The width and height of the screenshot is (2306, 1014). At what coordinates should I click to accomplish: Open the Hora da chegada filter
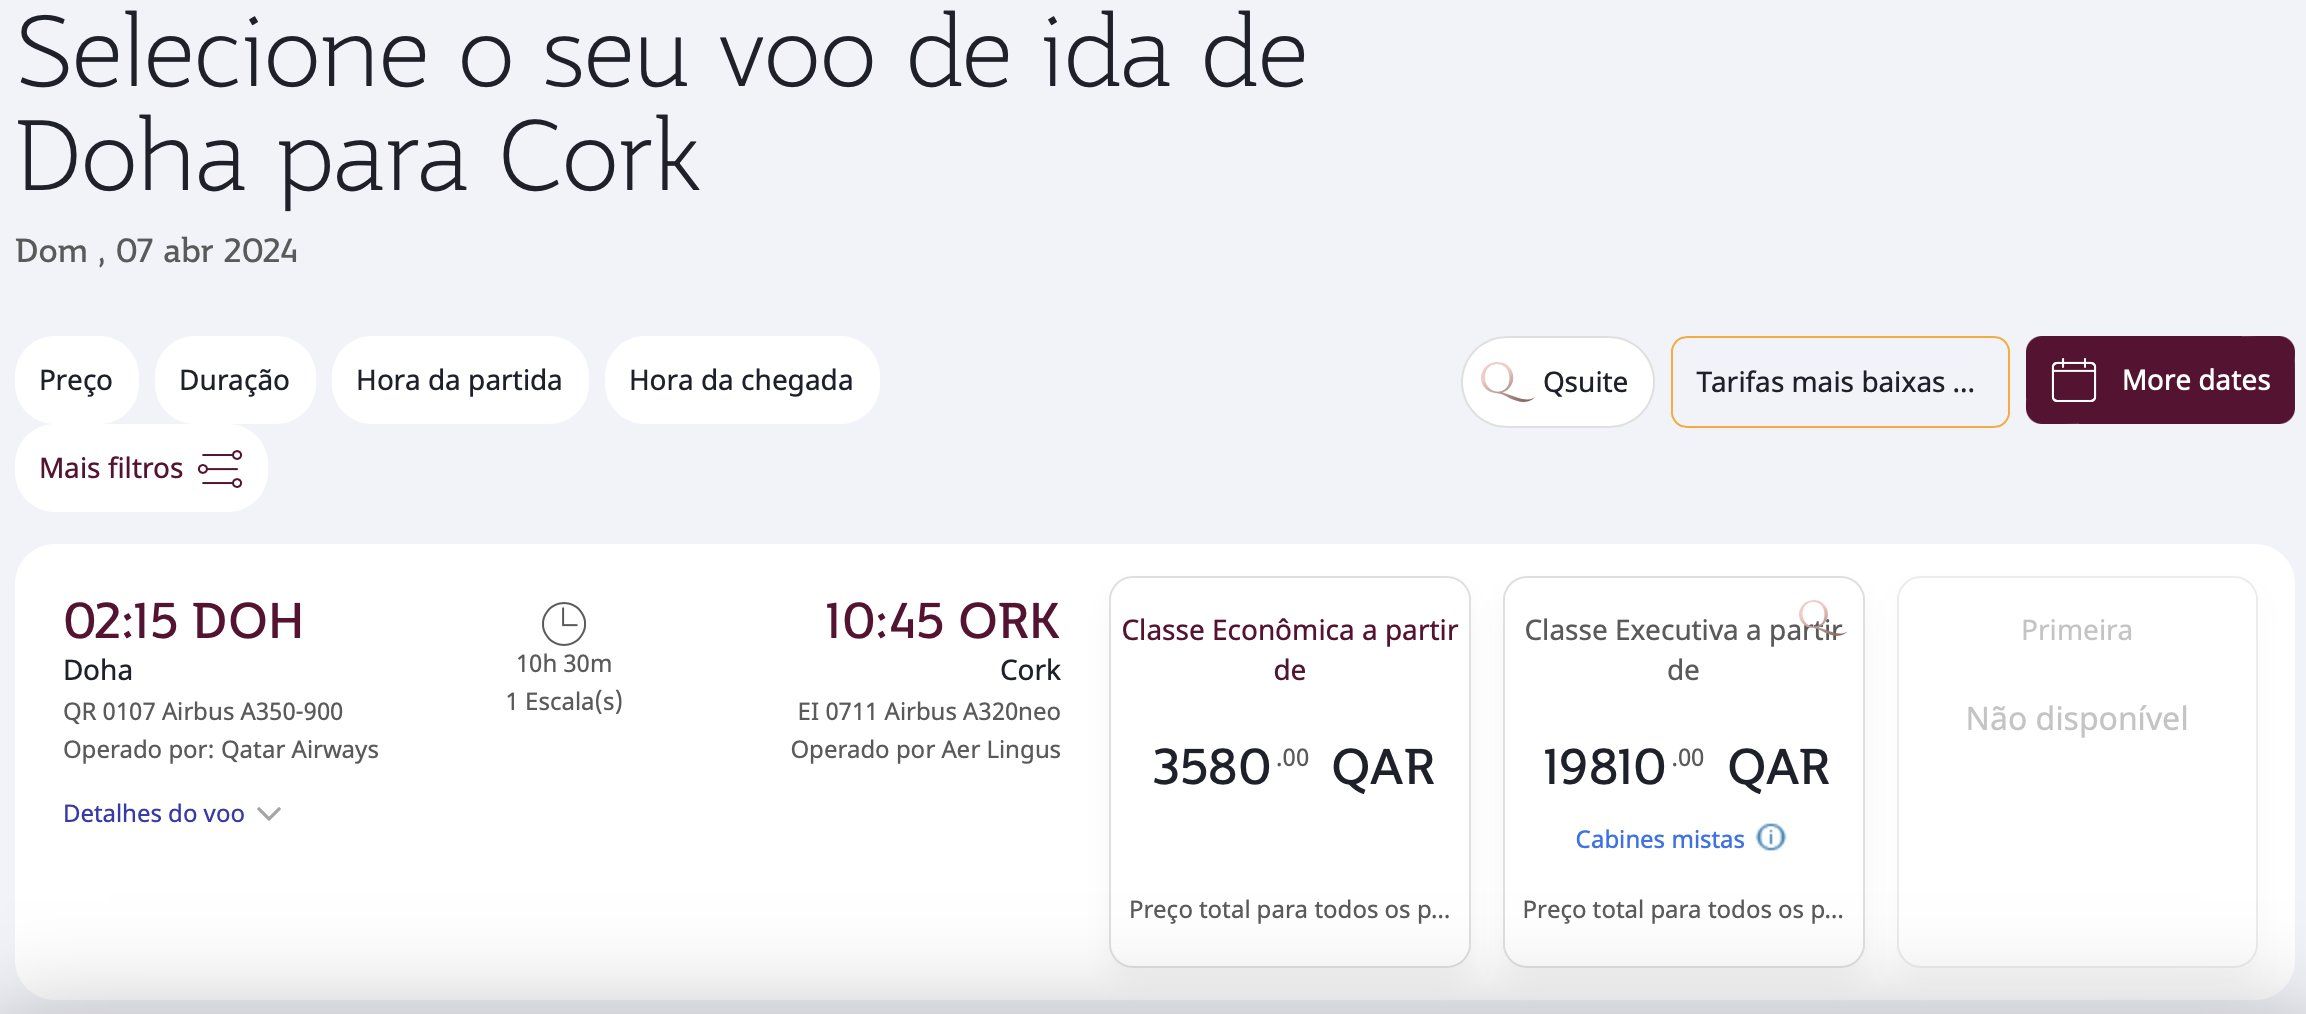(x=741, y=380)
